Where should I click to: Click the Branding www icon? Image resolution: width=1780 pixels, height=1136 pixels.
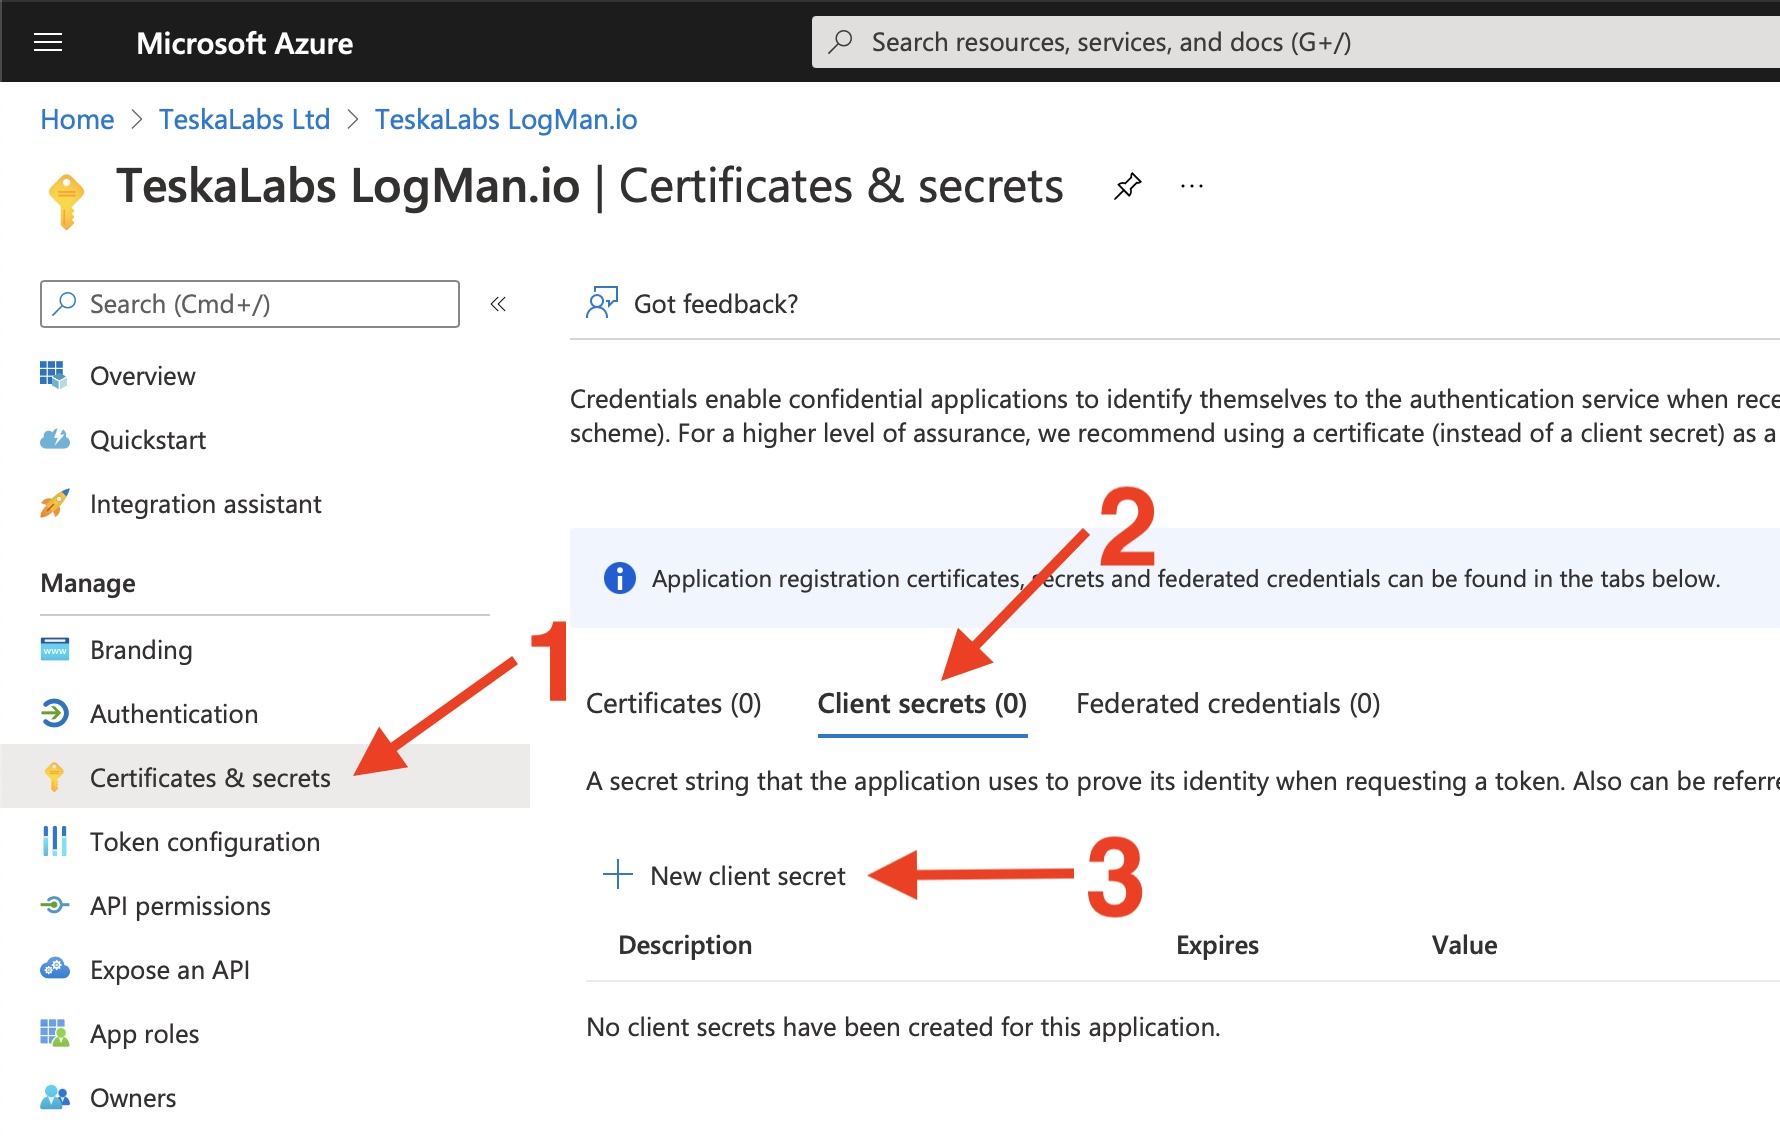pyautogui.click(x=54, y=649)
